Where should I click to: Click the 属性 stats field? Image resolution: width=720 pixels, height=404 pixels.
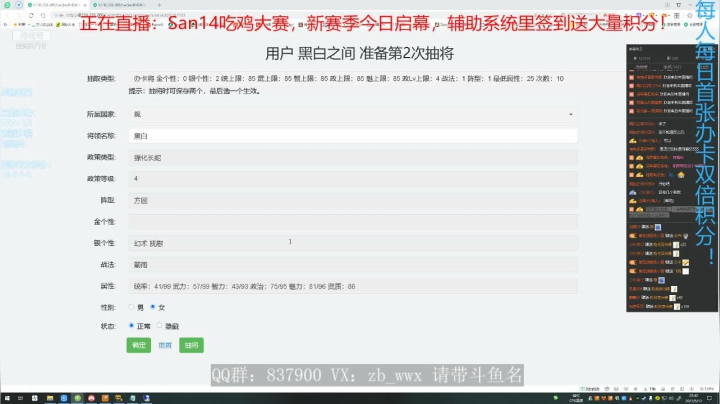(x=353, y=286)
